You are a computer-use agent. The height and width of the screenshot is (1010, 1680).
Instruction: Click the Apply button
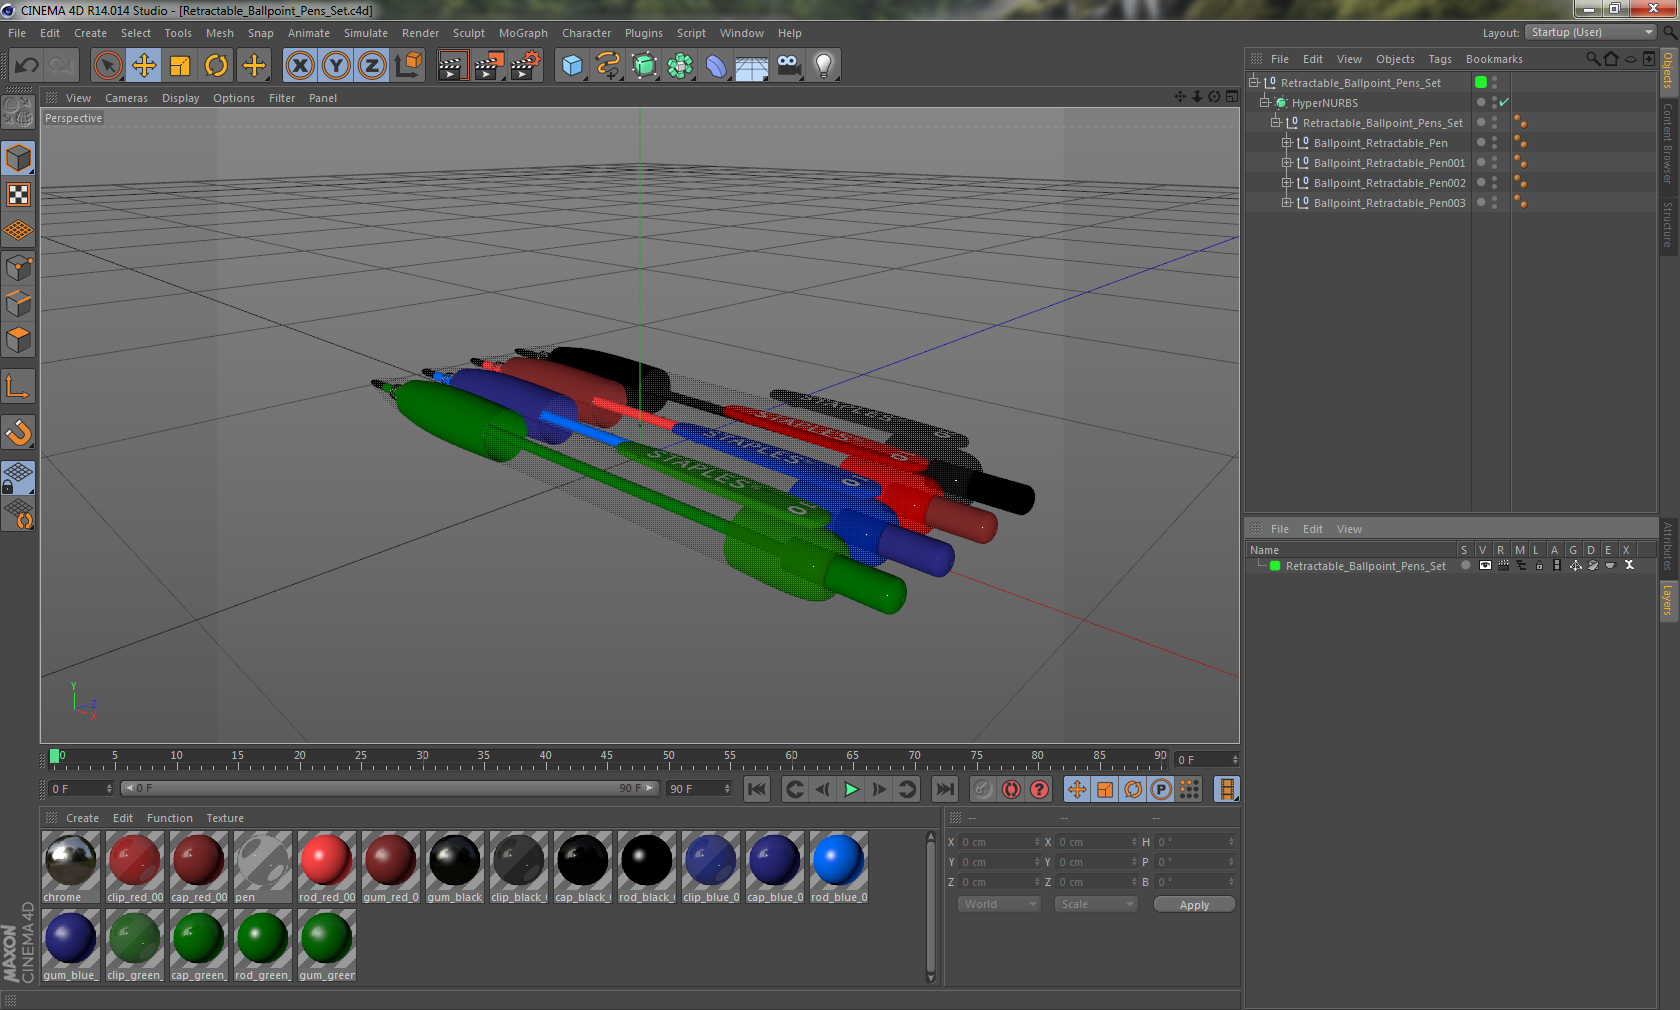click(x=1194, y=905)
